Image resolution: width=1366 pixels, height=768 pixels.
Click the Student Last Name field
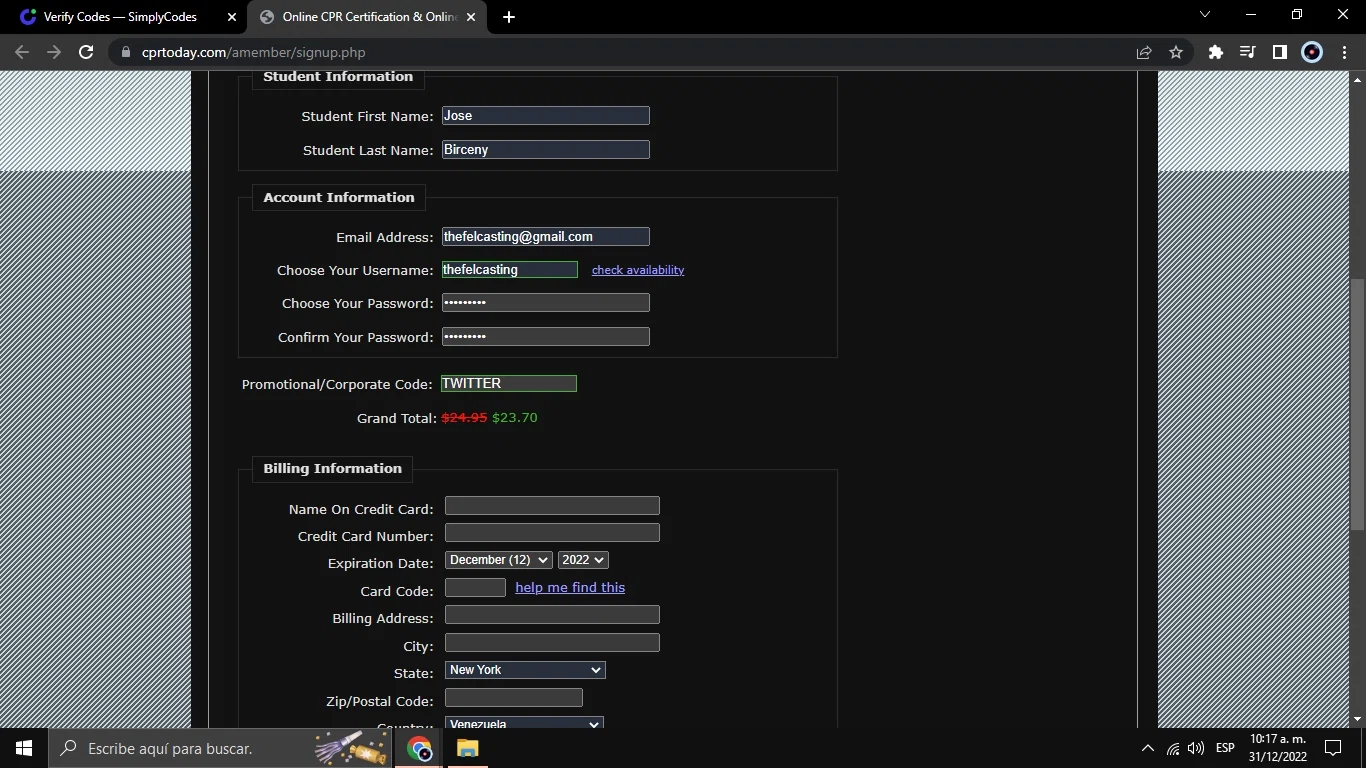coord(546,150)
